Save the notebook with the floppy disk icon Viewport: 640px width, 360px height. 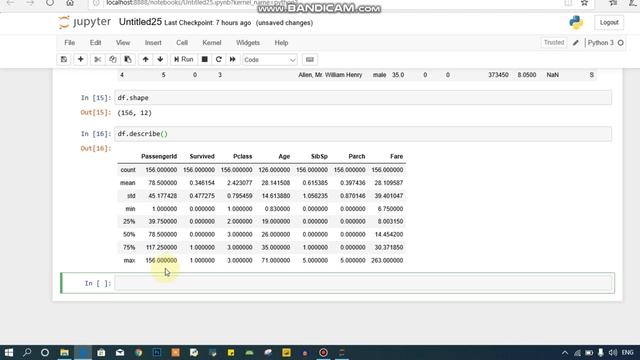coord(64,60)
